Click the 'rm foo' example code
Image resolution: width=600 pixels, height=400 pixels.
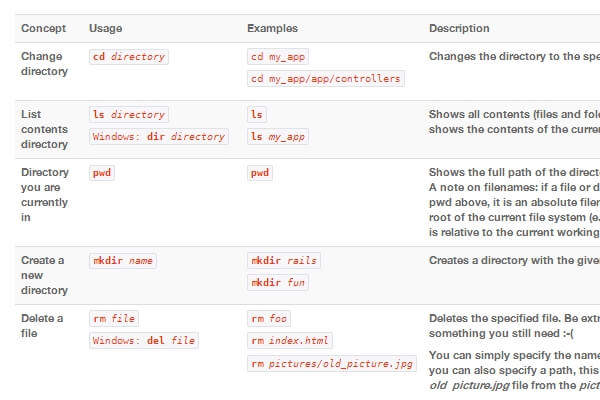tap(269, 319)
